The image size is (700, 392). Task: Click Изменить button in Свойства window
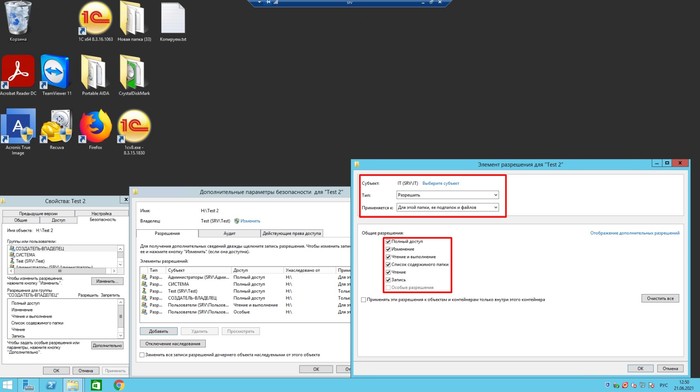pyautogui.click(x=107, y=281)
